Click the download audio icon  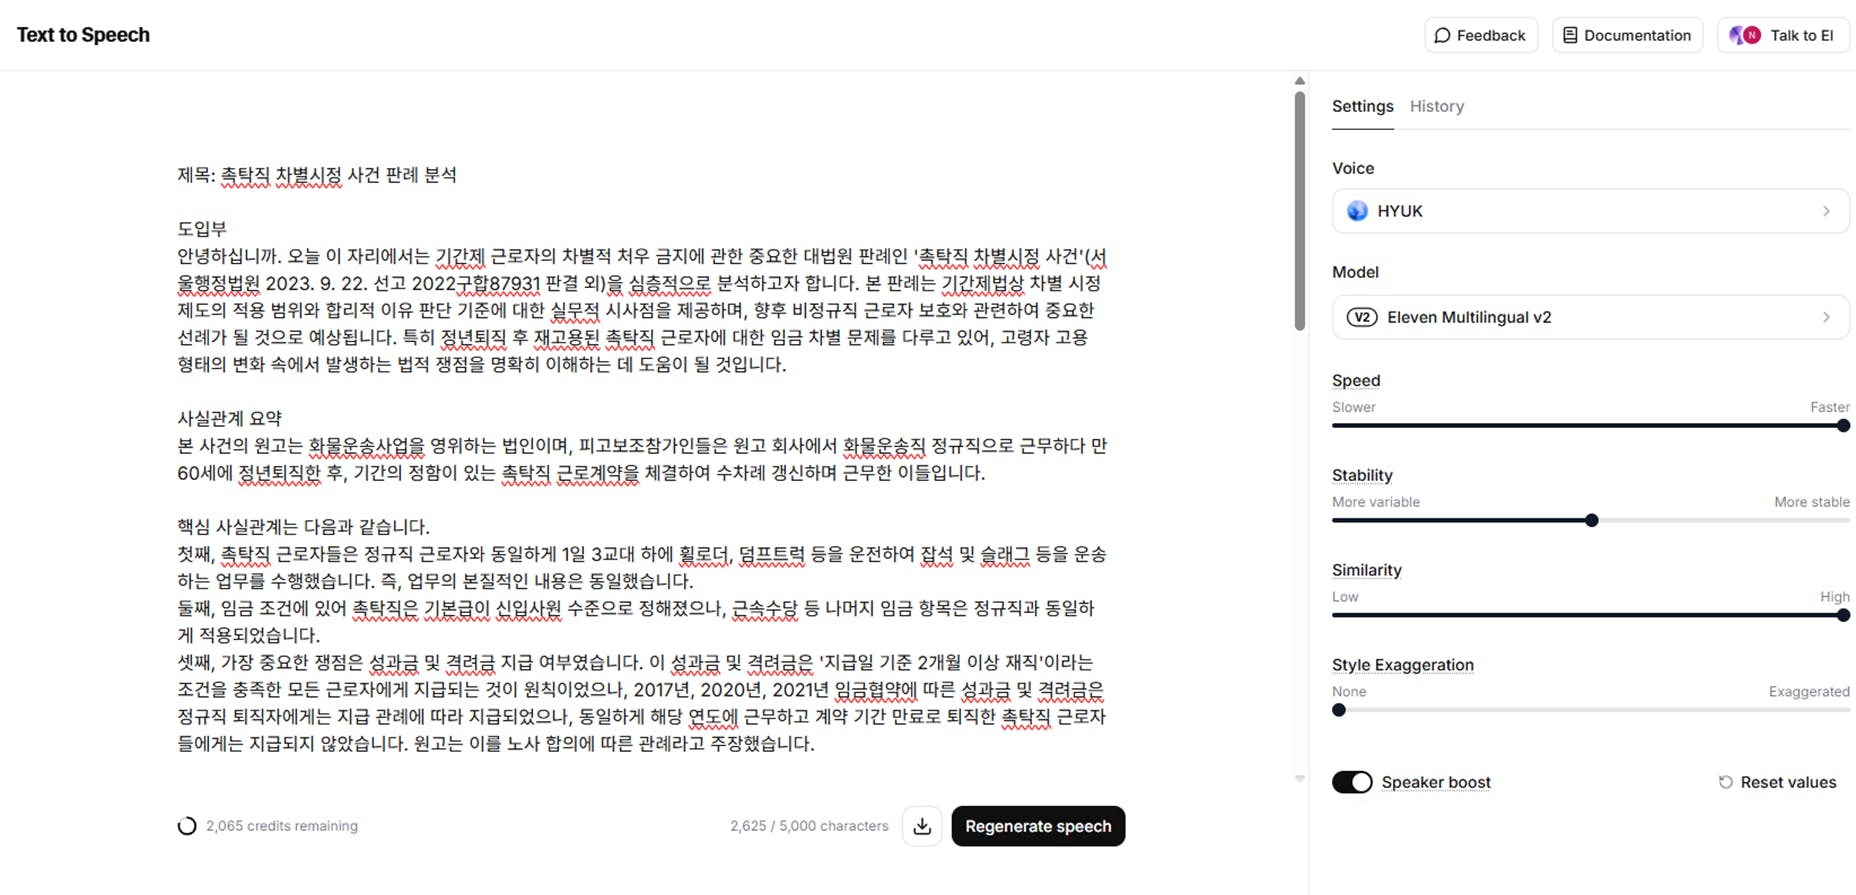pos(922,826)
